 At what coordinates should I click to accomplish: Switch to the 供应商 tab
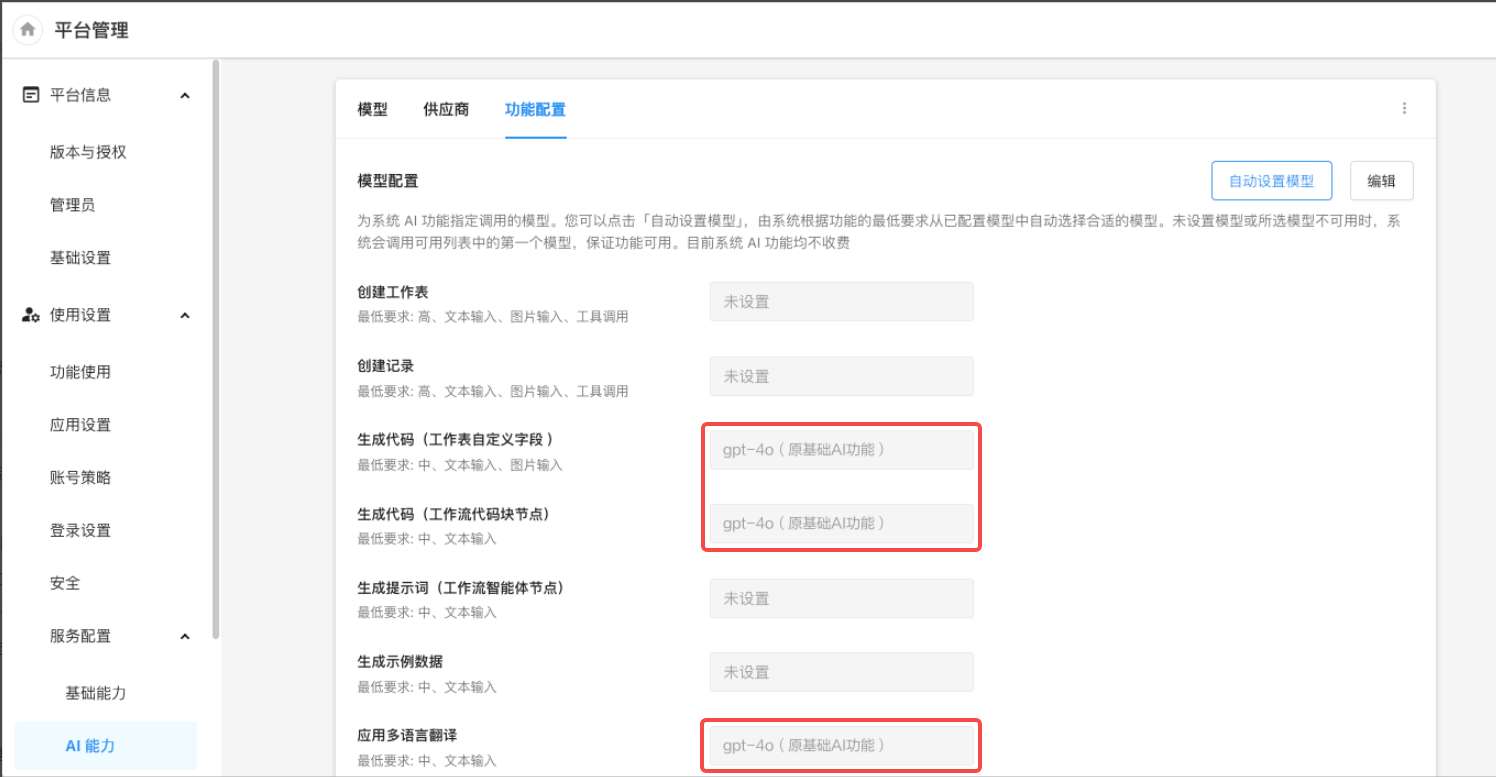point(446,110)
